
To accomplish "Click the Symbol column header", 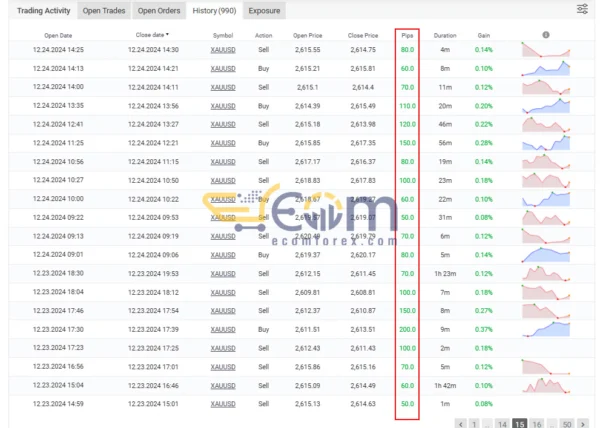I will (223, 36).
